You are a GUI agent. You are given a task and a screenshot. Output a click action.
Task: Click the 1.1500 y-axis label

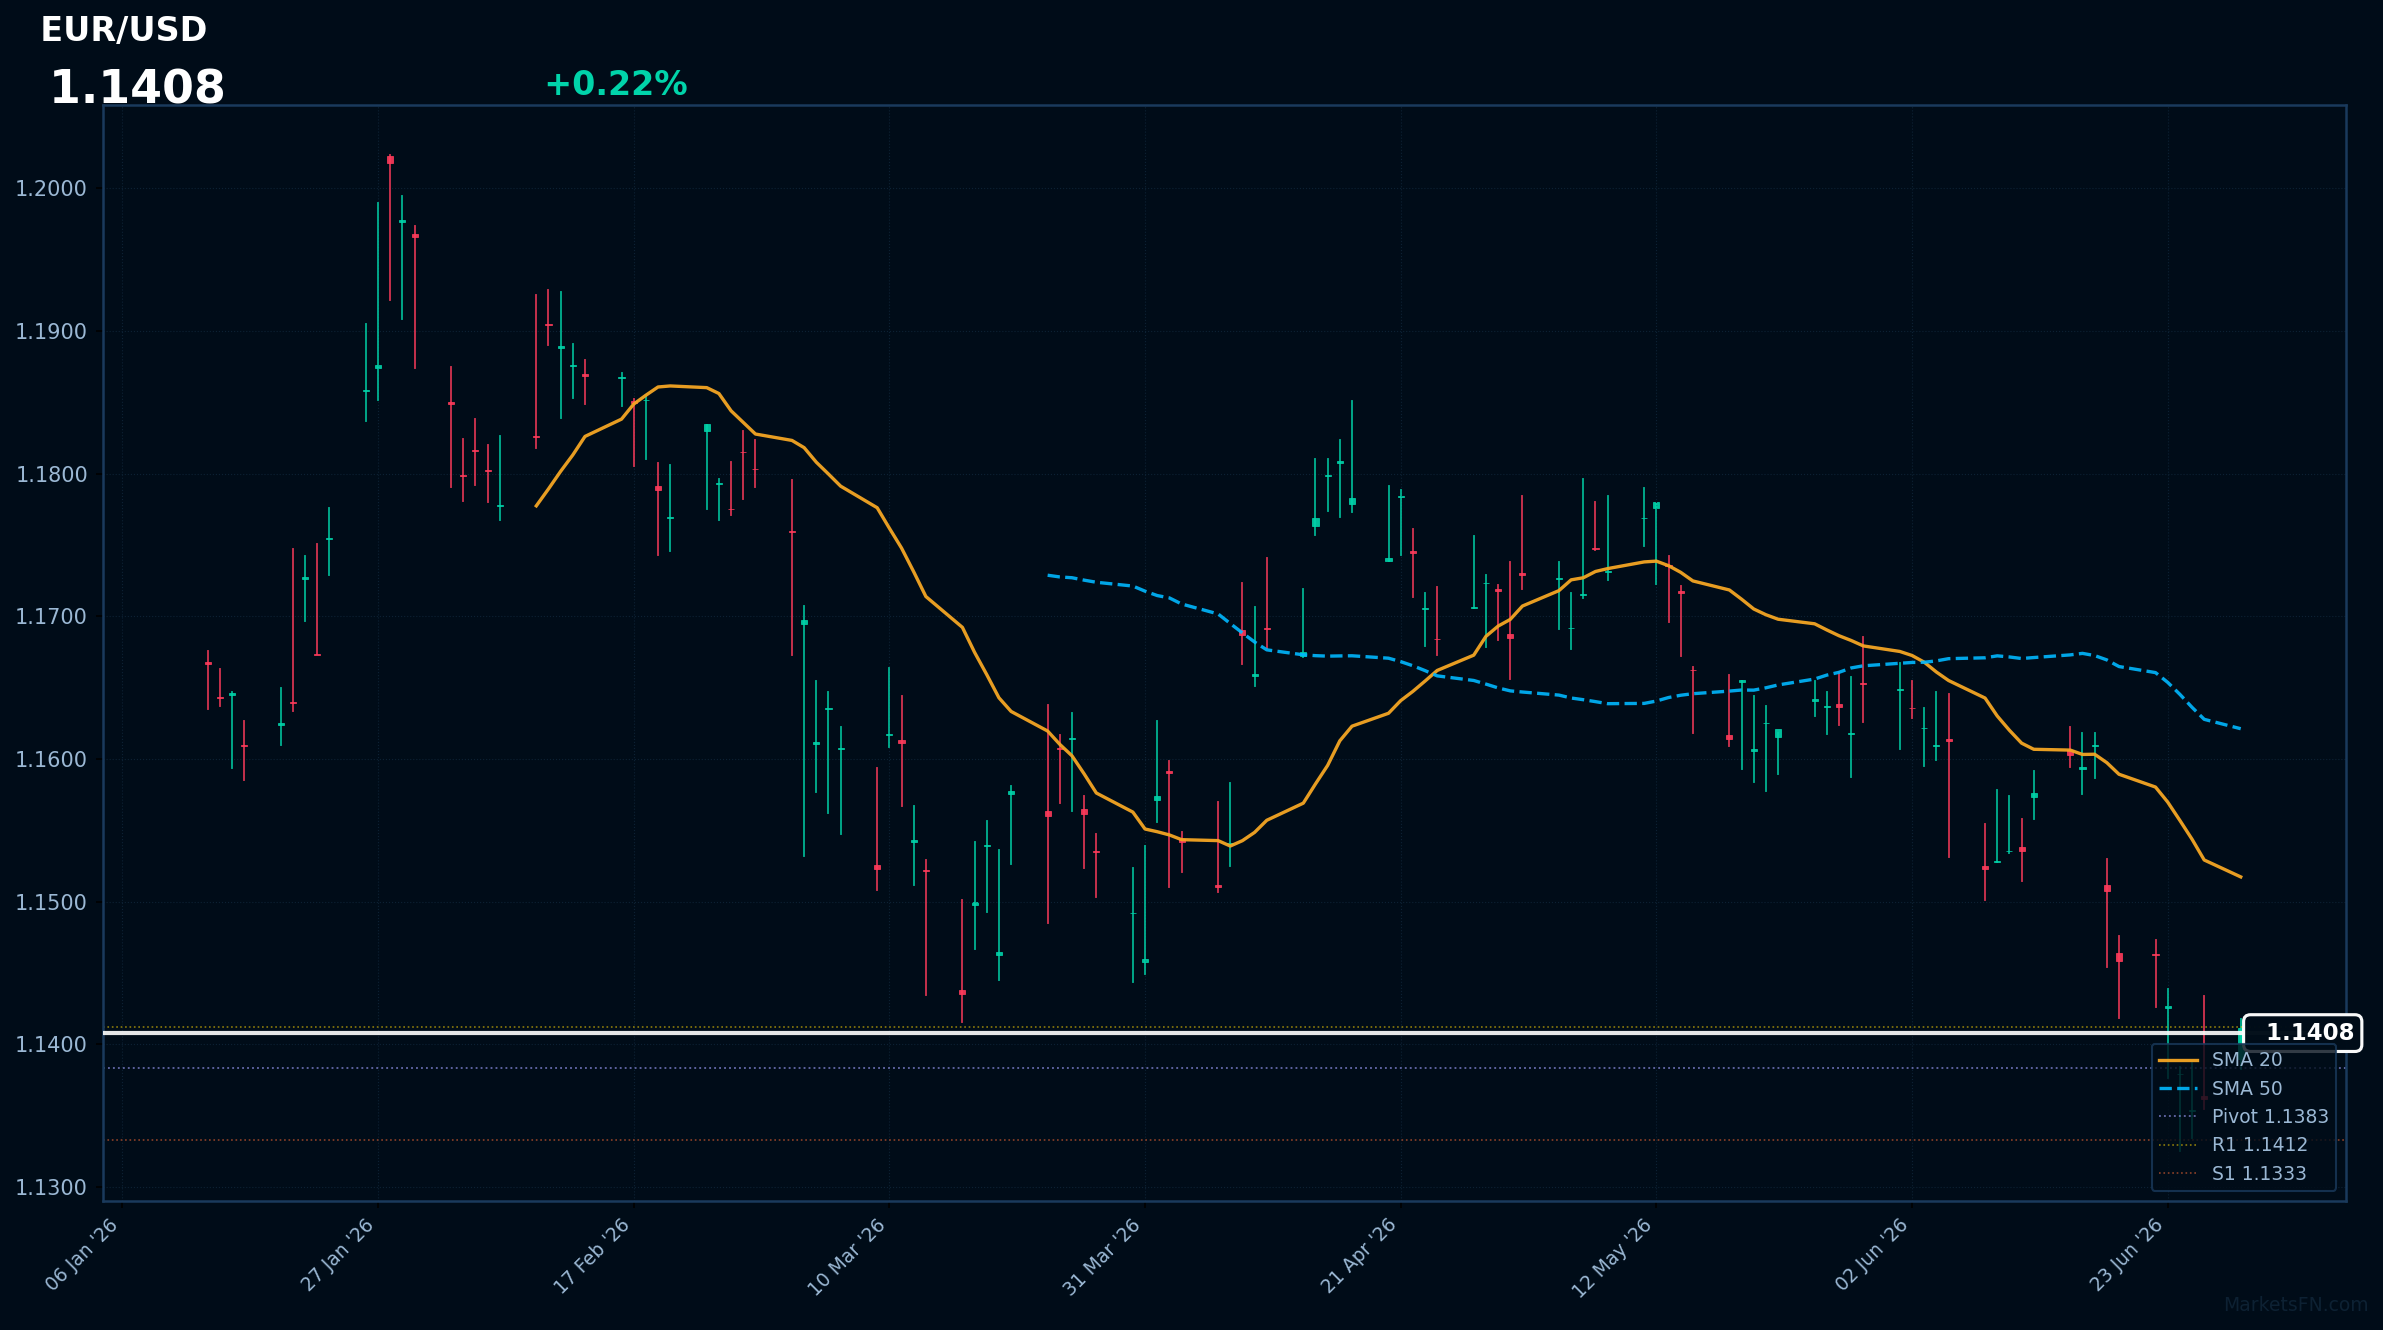tap(51, 903)
